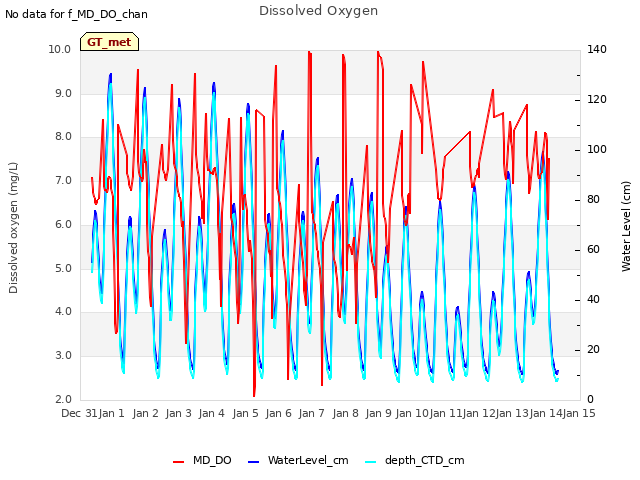The width and height of the screenshot is (640, 480).
Task: Click the 10.0 left axis value
Action: (60, 49)
